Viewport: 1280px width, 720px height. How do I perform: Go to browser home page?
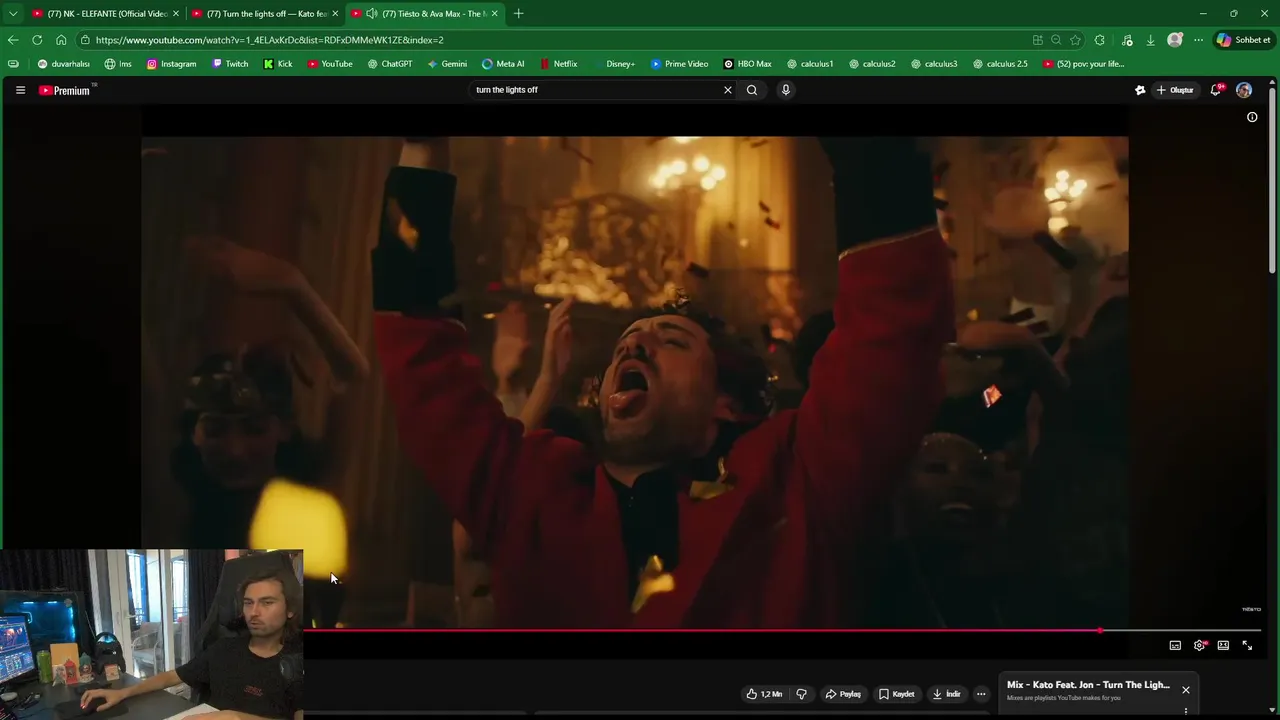tap(61, 40)
